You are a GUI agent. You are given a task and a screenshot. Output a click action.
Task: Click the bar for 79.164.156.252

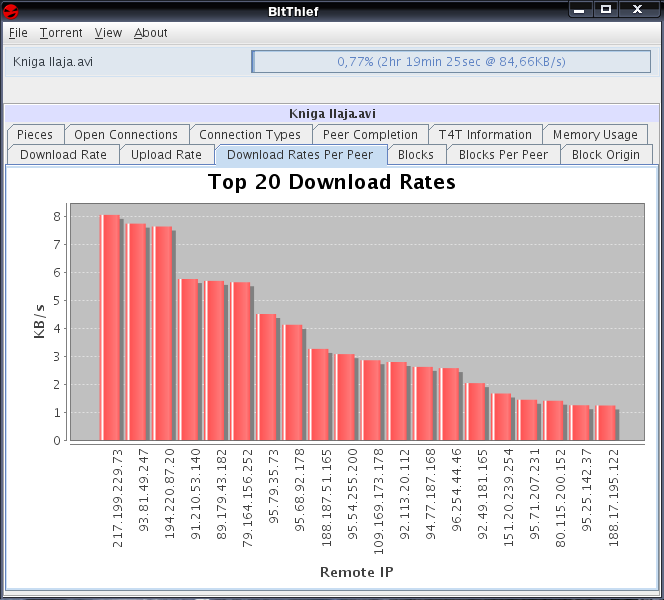pyautogui.click(x=240, y=362)
